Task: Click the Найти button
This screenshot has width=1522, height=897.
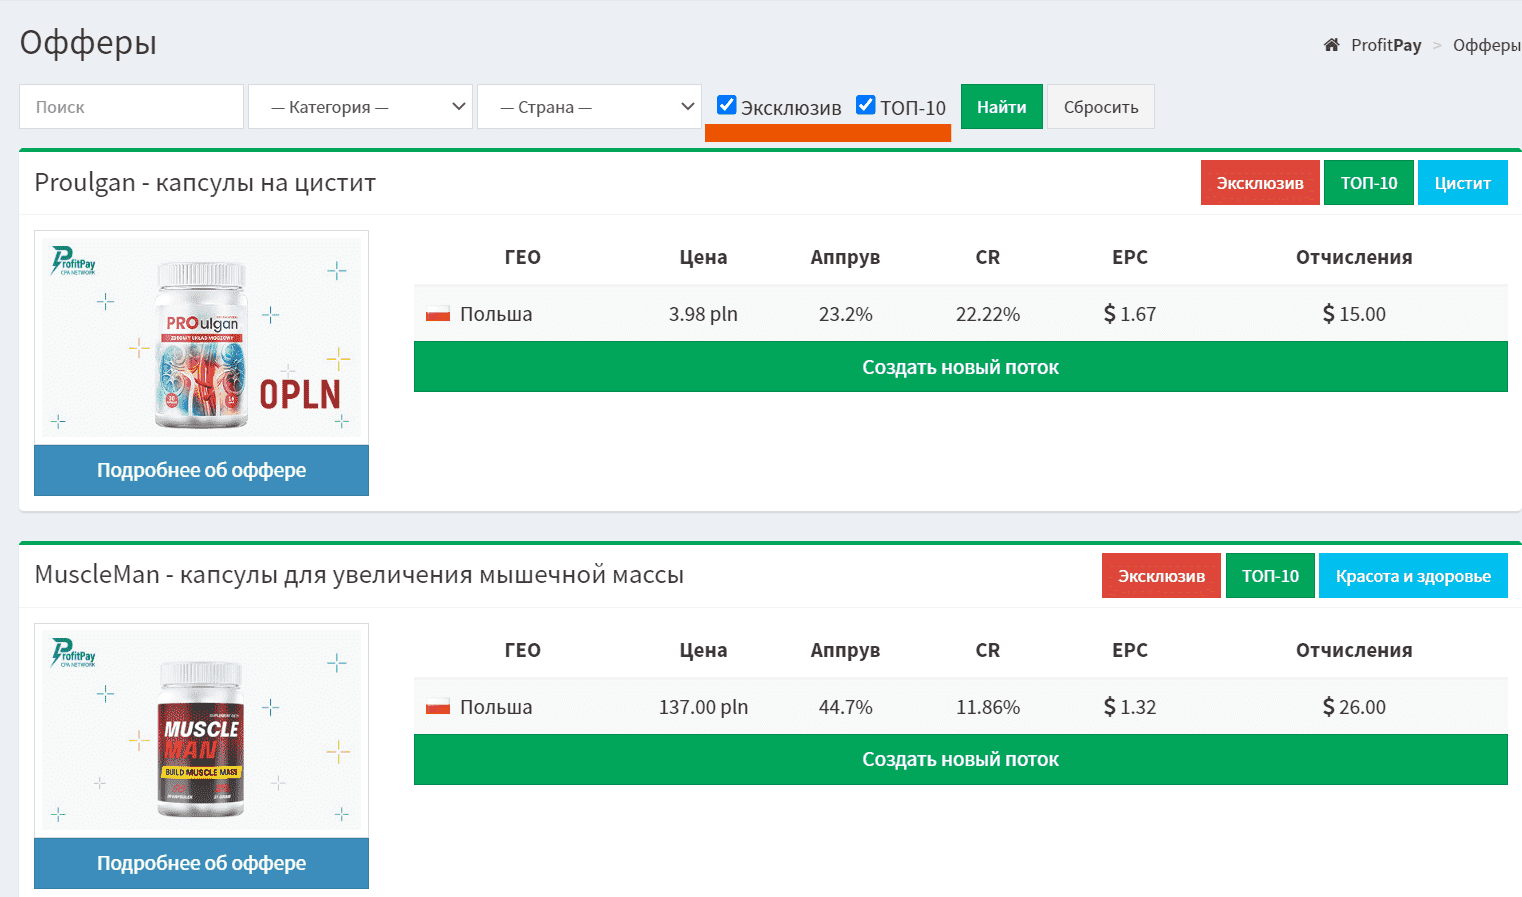Action: [1002, 107]
